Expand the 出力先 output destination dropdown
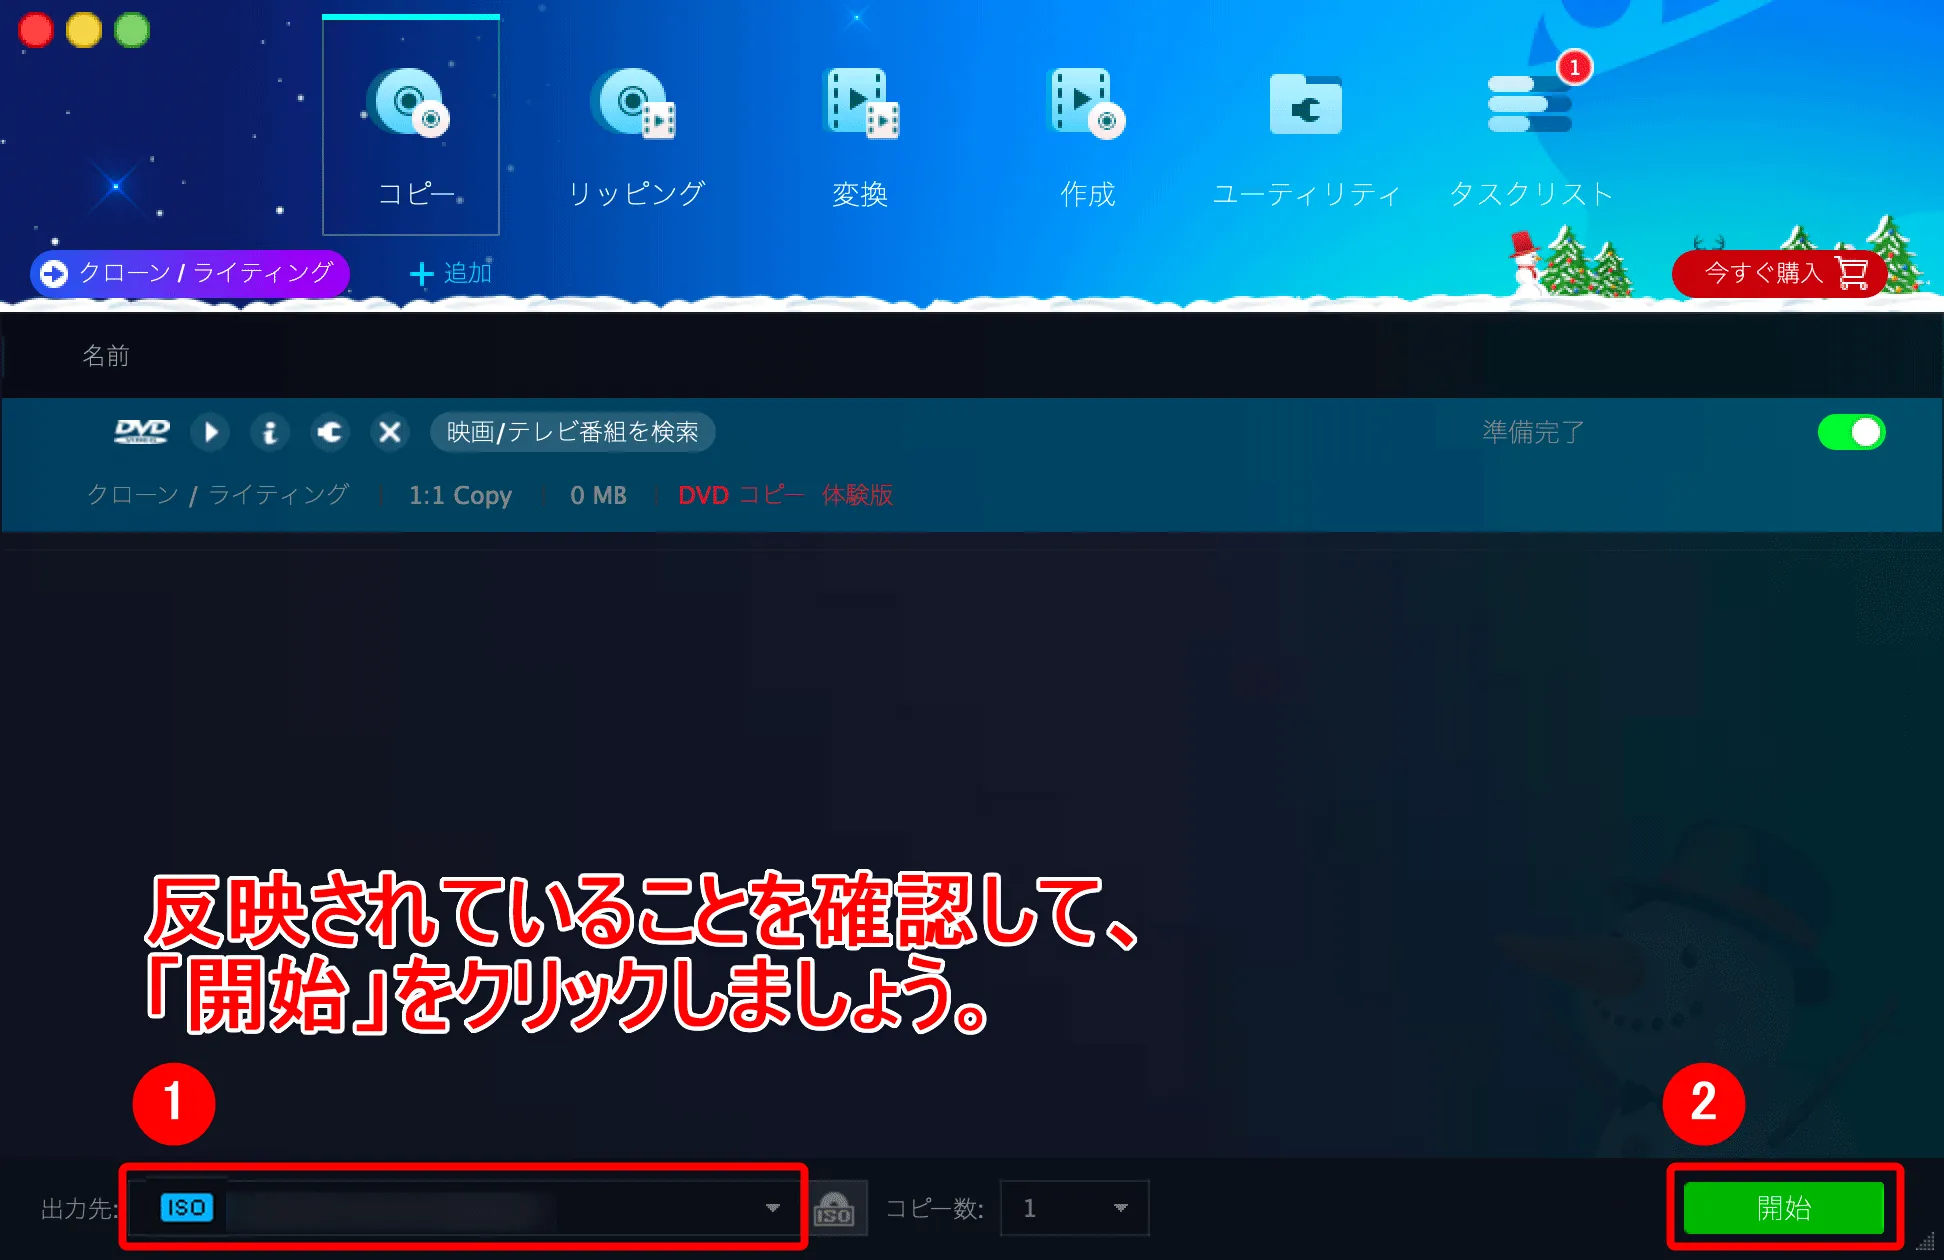This screenshot has width=1944, height=1260. click(x=772, y=1208)
